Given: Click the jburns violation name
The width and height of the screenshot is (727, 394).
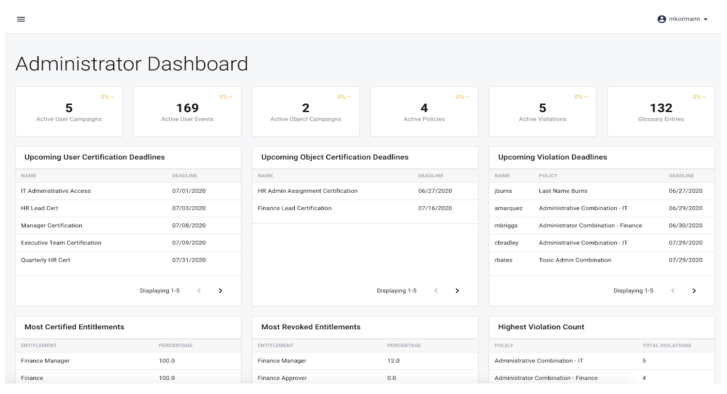Looking at the screenshot, I should point(503,191).
